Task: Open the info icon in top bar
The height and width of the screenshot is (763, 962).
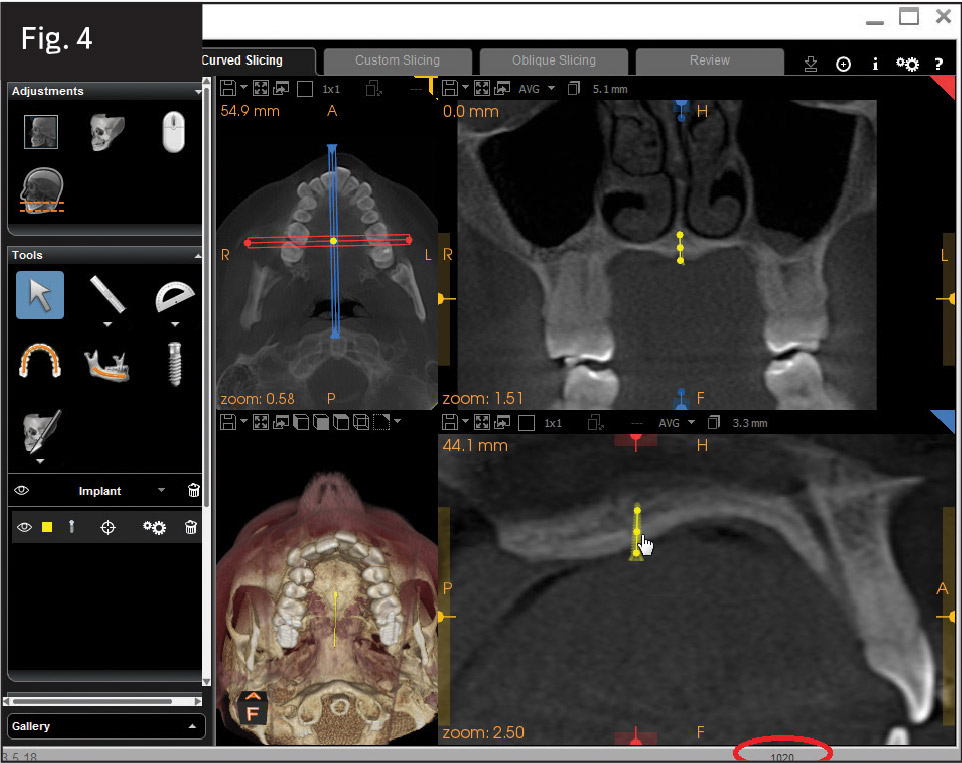Action: pos(875,63)
